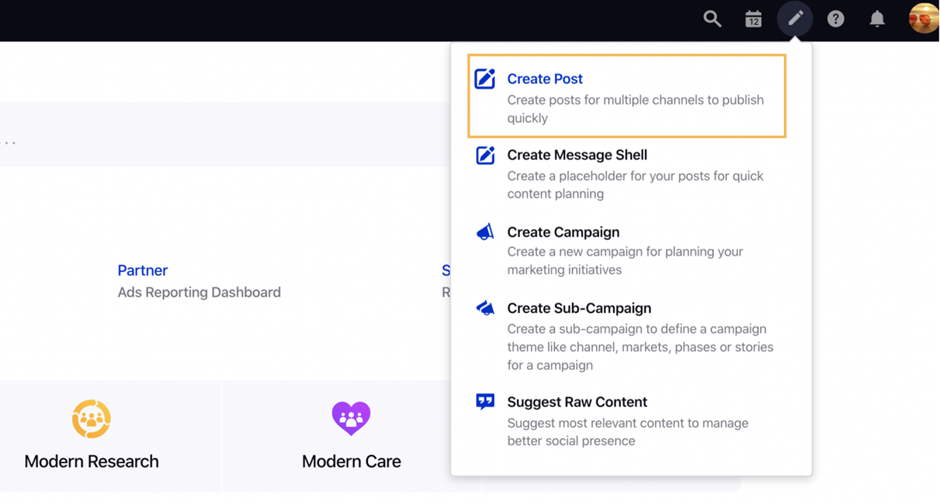The image size is (940, 504).
Task: Click the Suggest Raw Content quote icon
Action: click(x=485, y=402)
